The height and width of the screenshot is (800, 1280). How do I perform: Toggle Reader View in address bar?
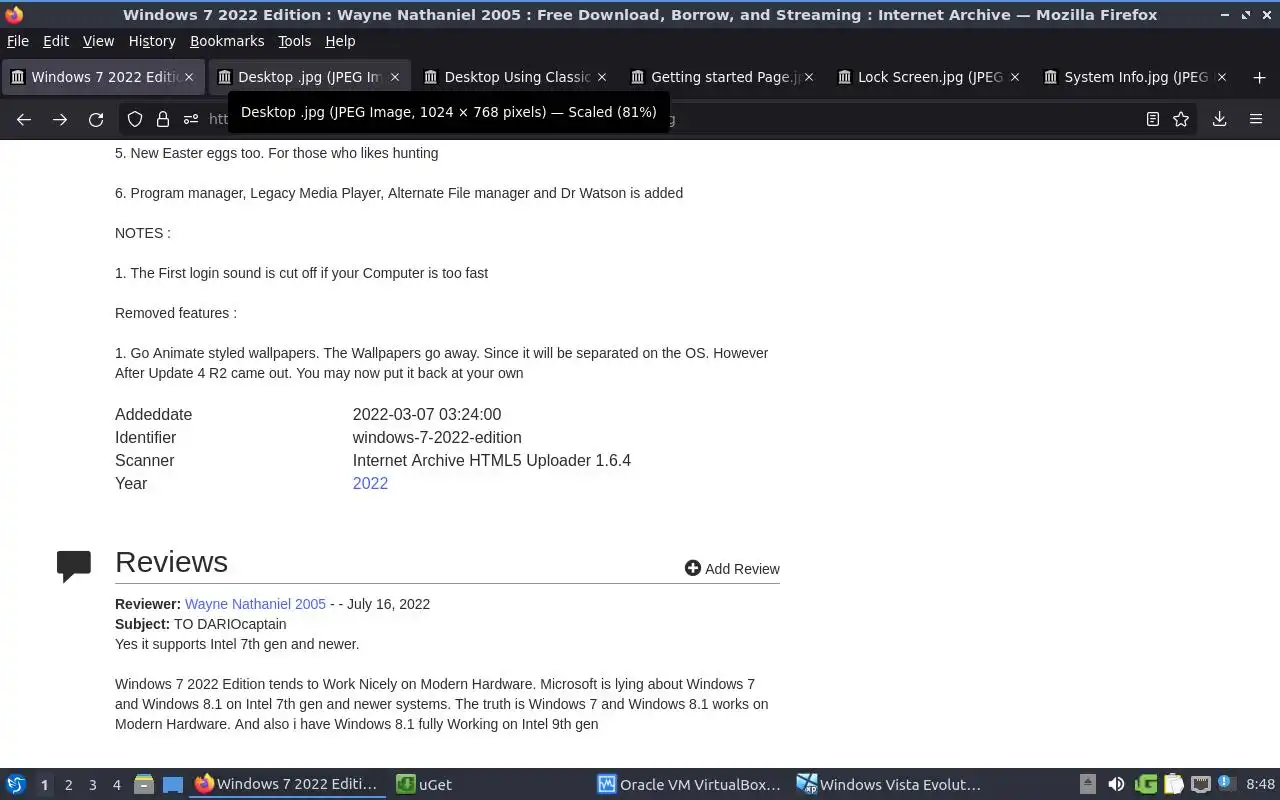1153,119
